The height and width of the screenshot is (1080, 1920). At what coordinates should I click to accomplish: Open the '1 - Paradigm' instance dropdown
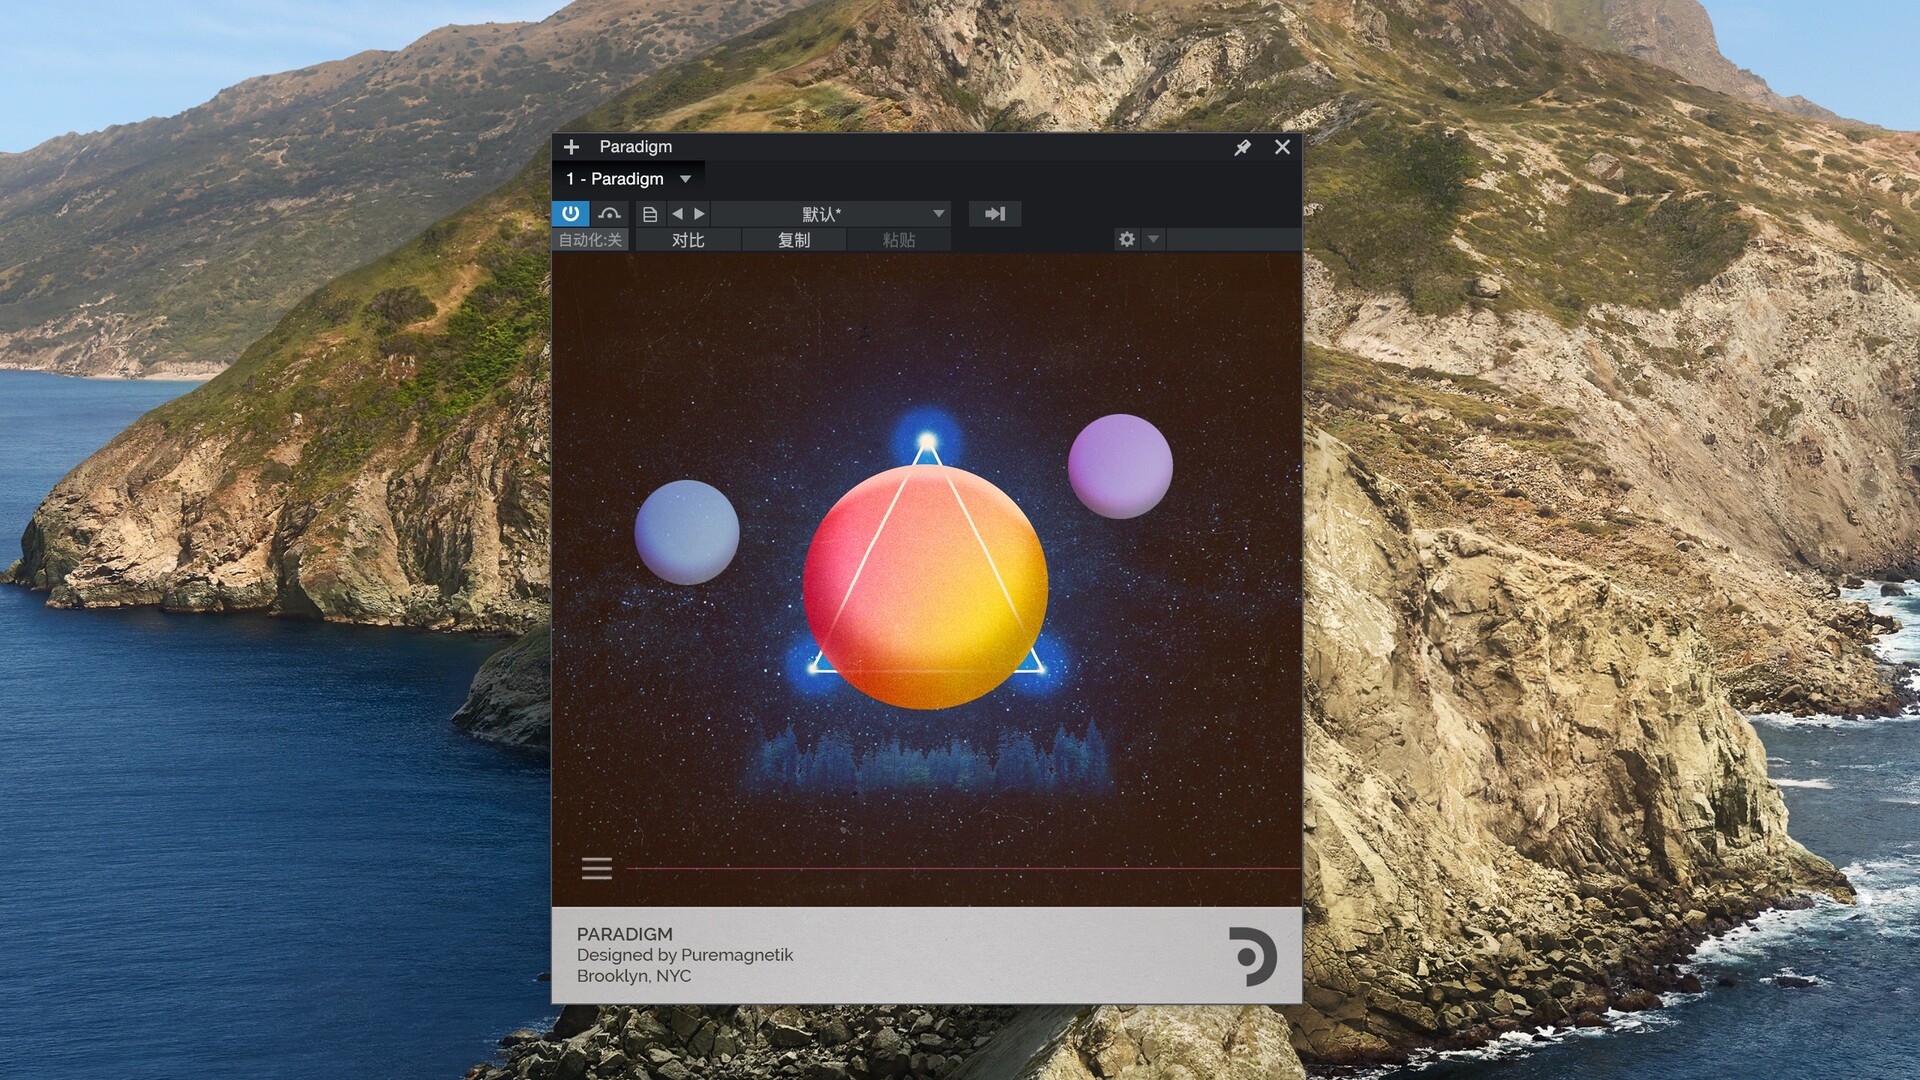click(628, 179)
